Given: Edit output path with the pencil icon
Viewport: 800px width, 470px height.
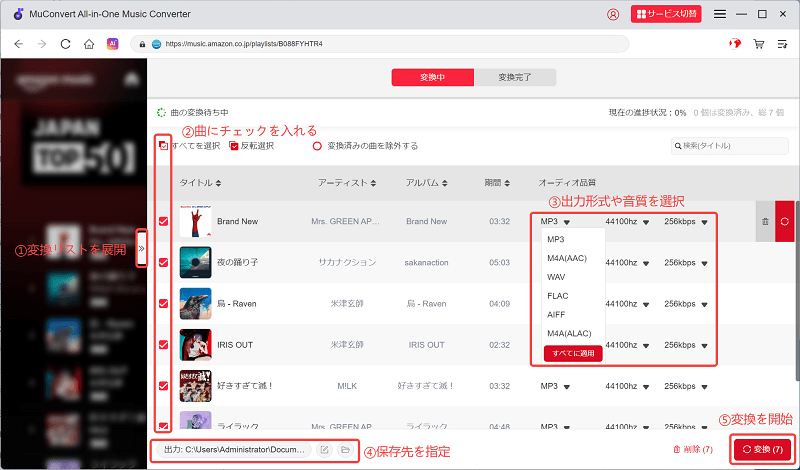Looking at the screenshot, I should coord(324,450).
